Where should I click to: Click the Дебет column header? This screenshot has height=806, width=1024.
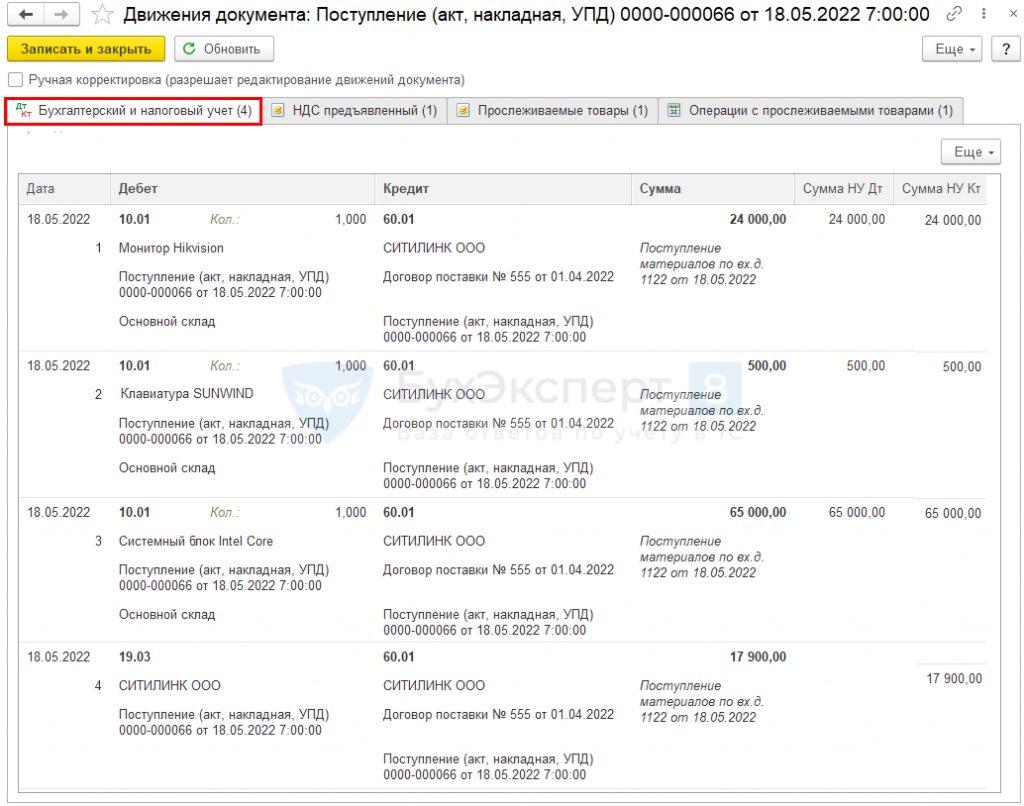click(242, 189)
